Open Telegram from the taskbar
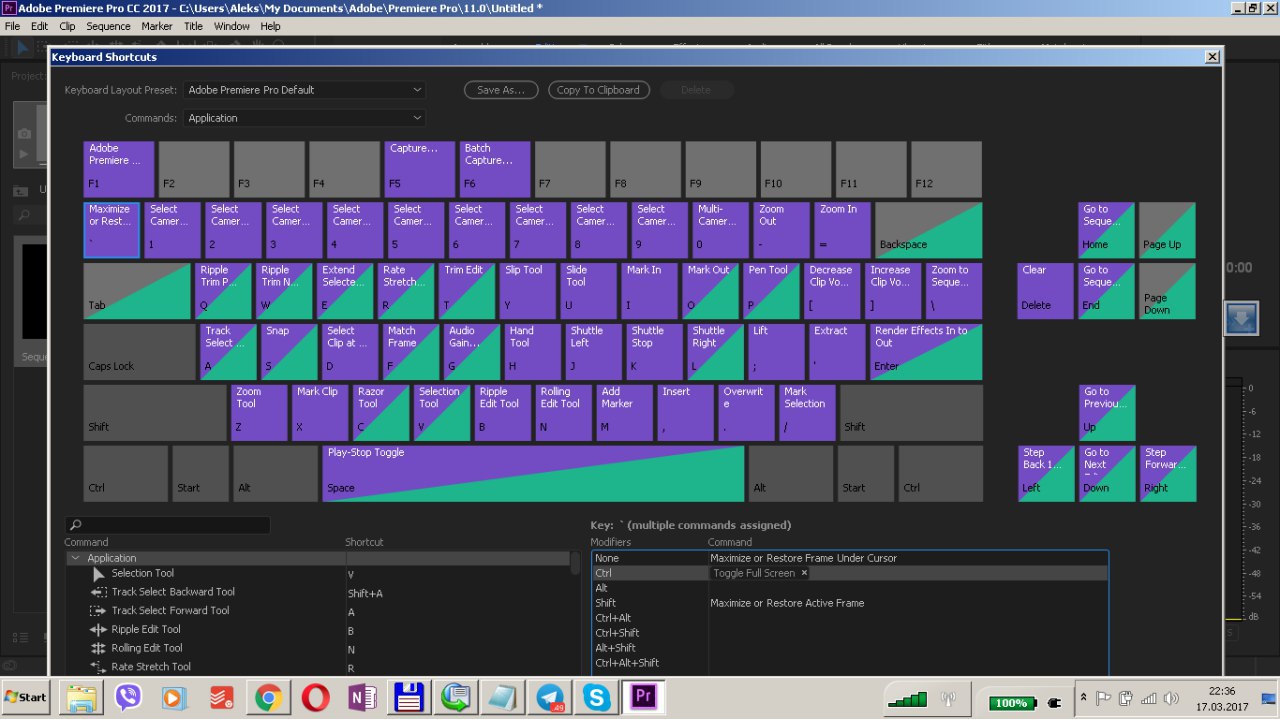The width and height of the screenshot is (1280, 719). 550,697
